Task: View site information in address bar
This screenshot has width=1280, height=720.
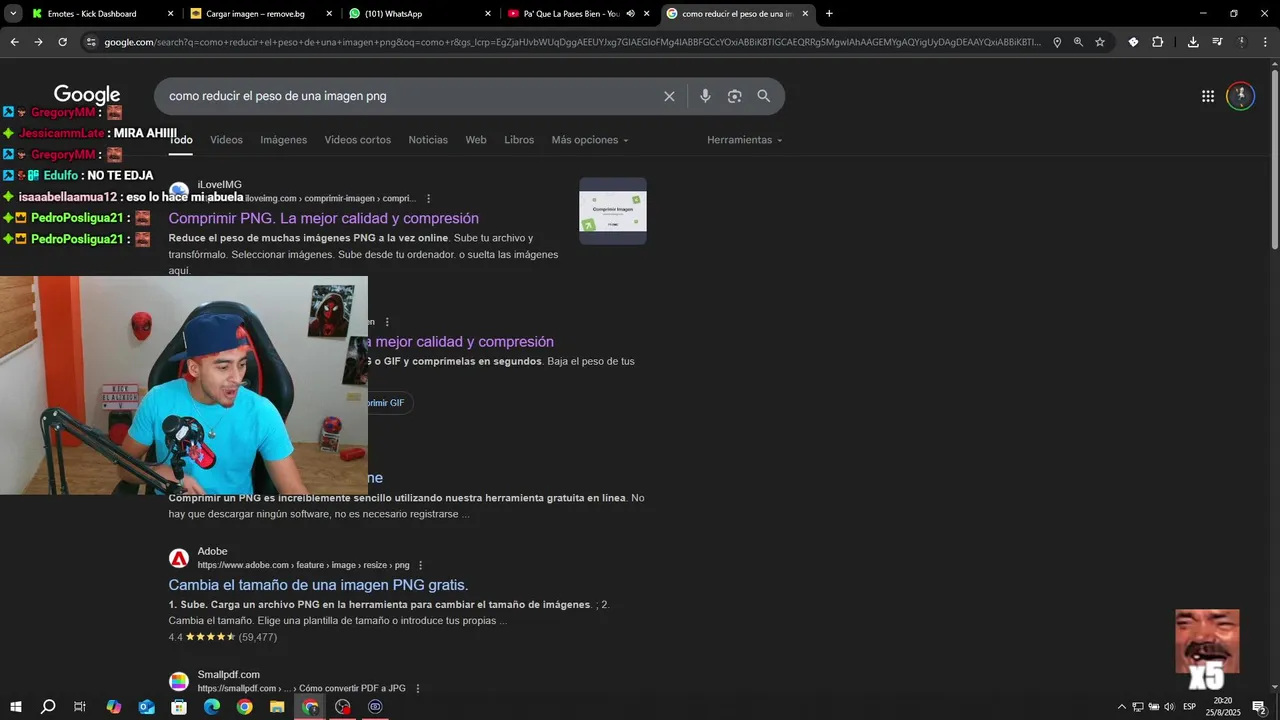Action: tap(91, 42)
